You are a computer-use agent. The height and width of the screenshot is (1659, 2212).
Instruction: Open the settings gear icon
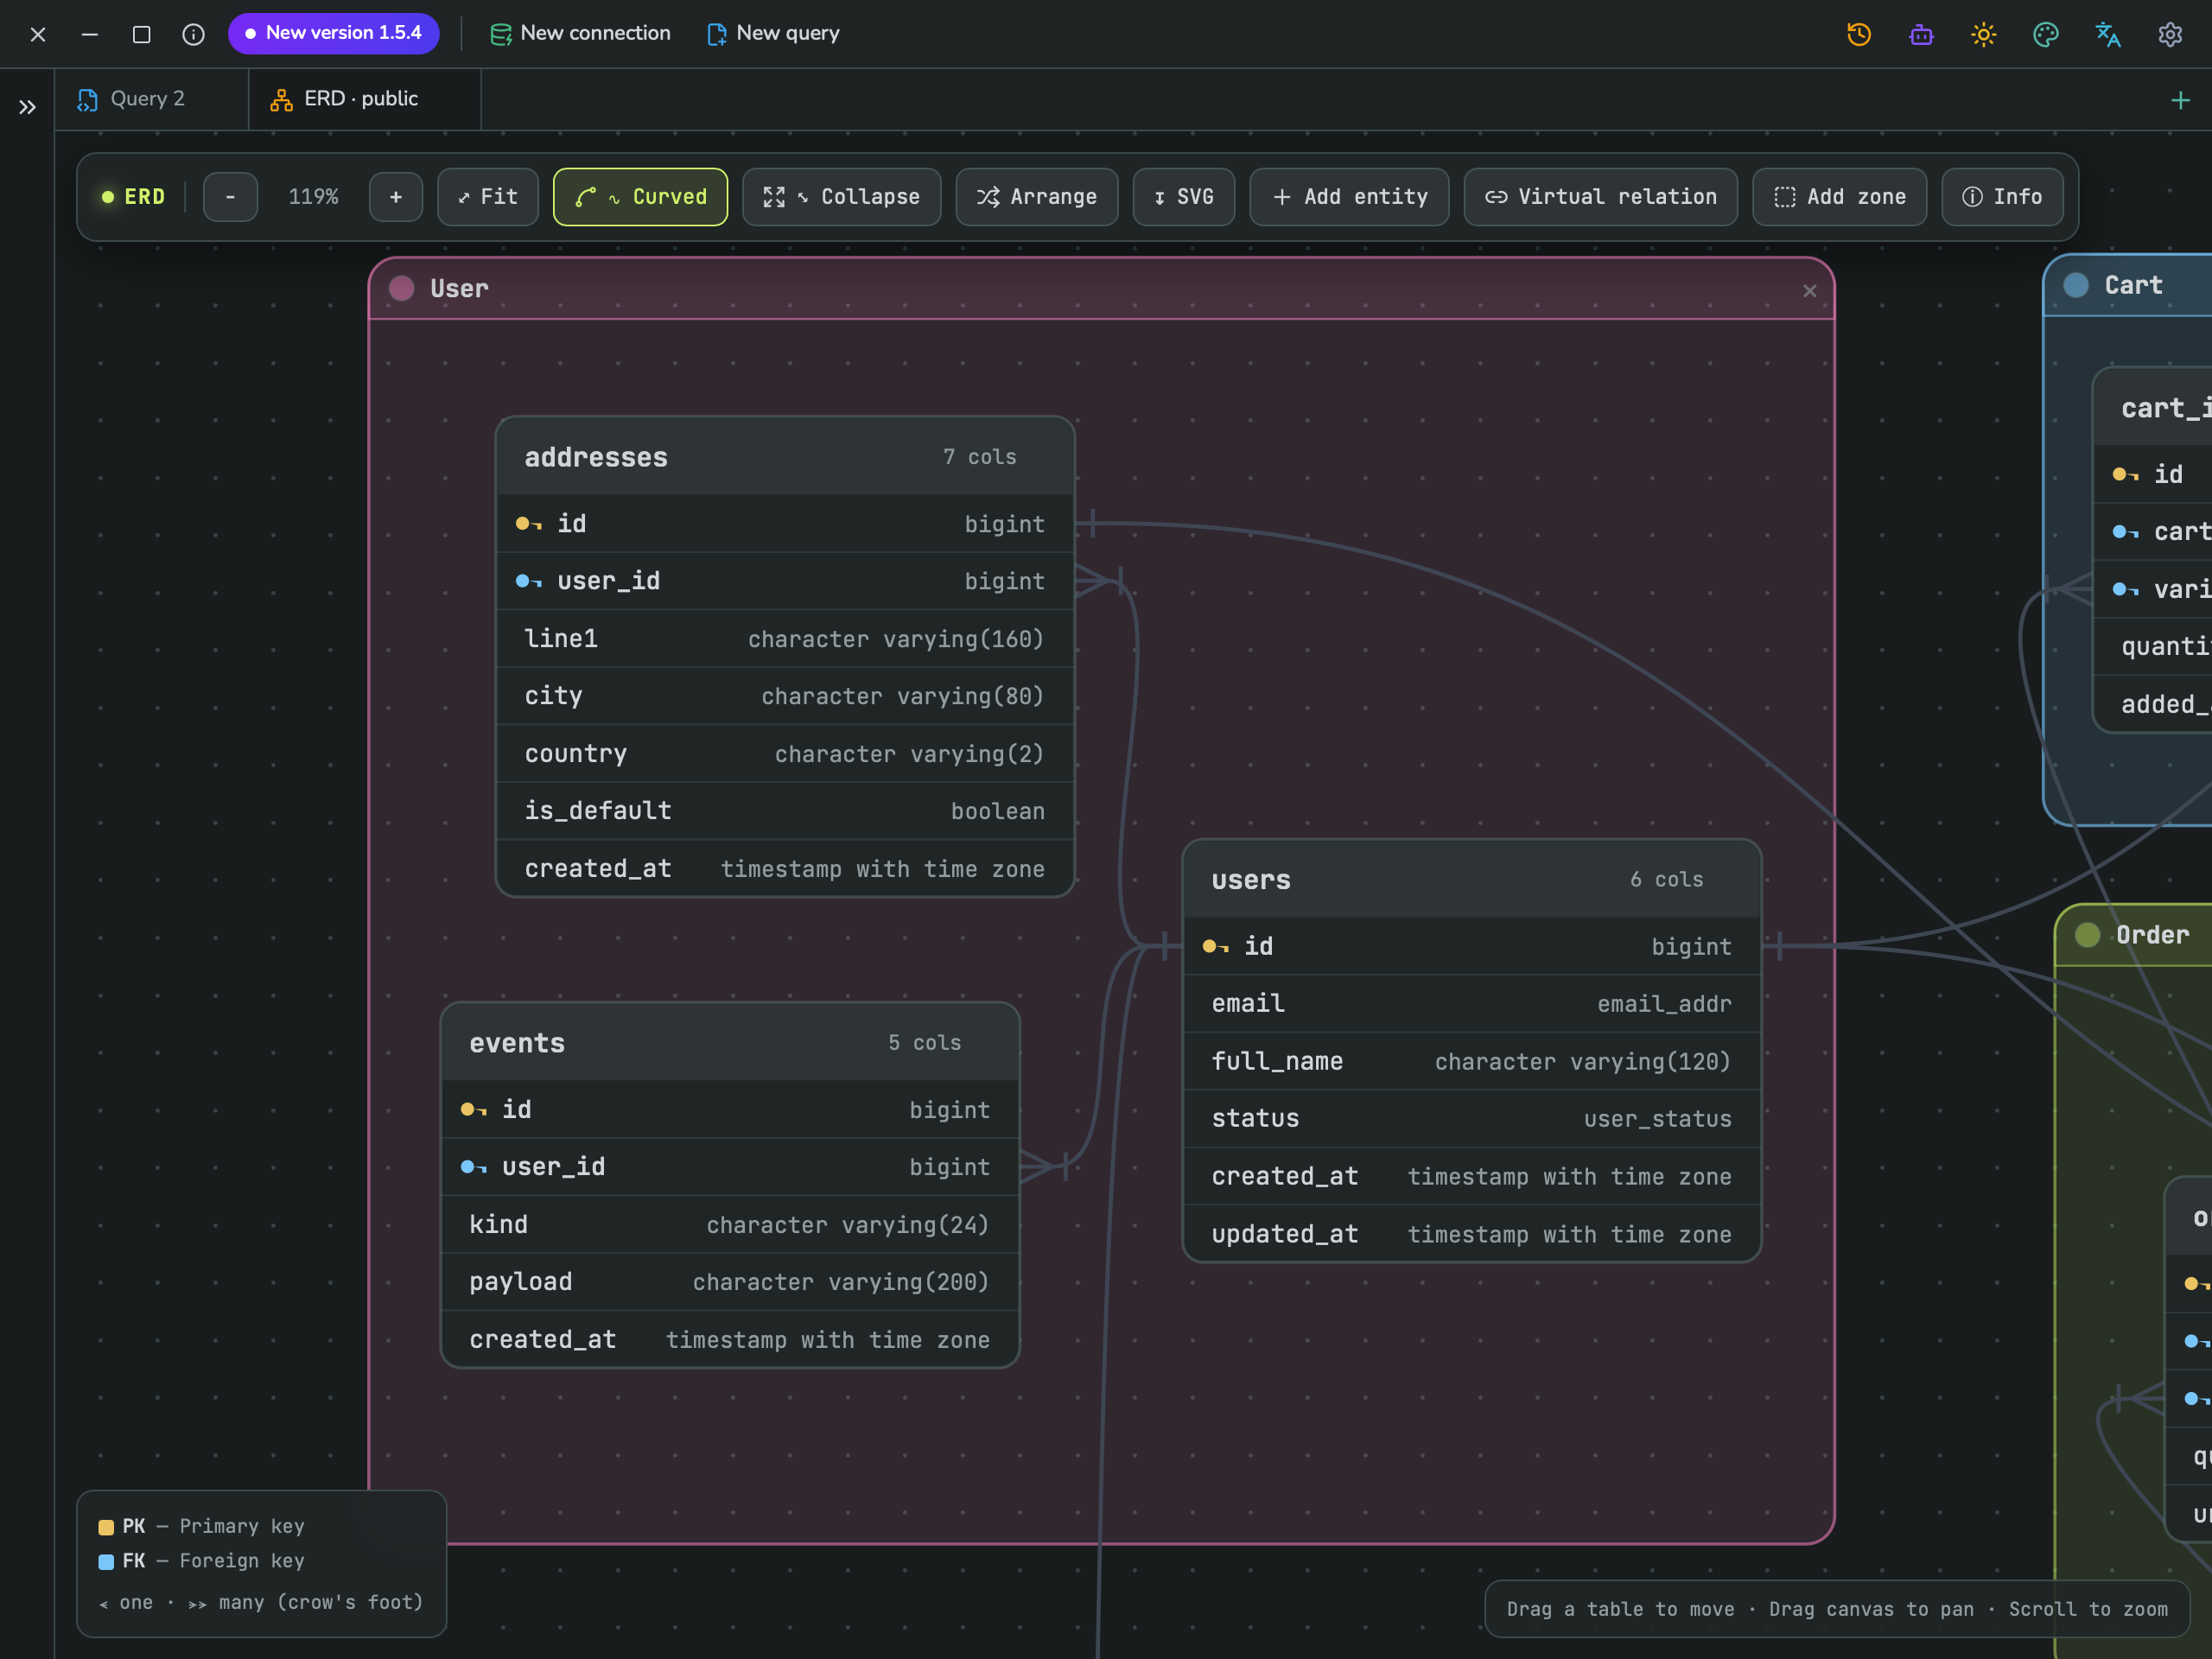point(2170,34)
